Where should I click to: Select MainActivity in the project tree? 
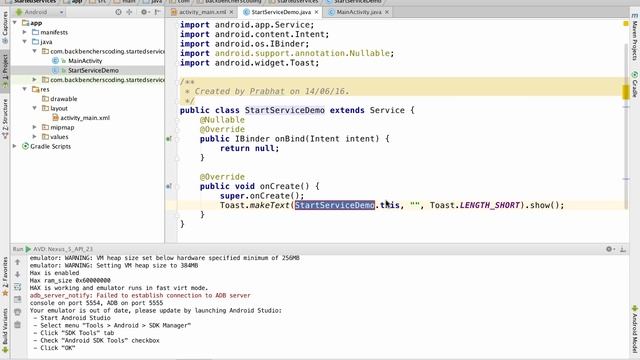(85, 61)
